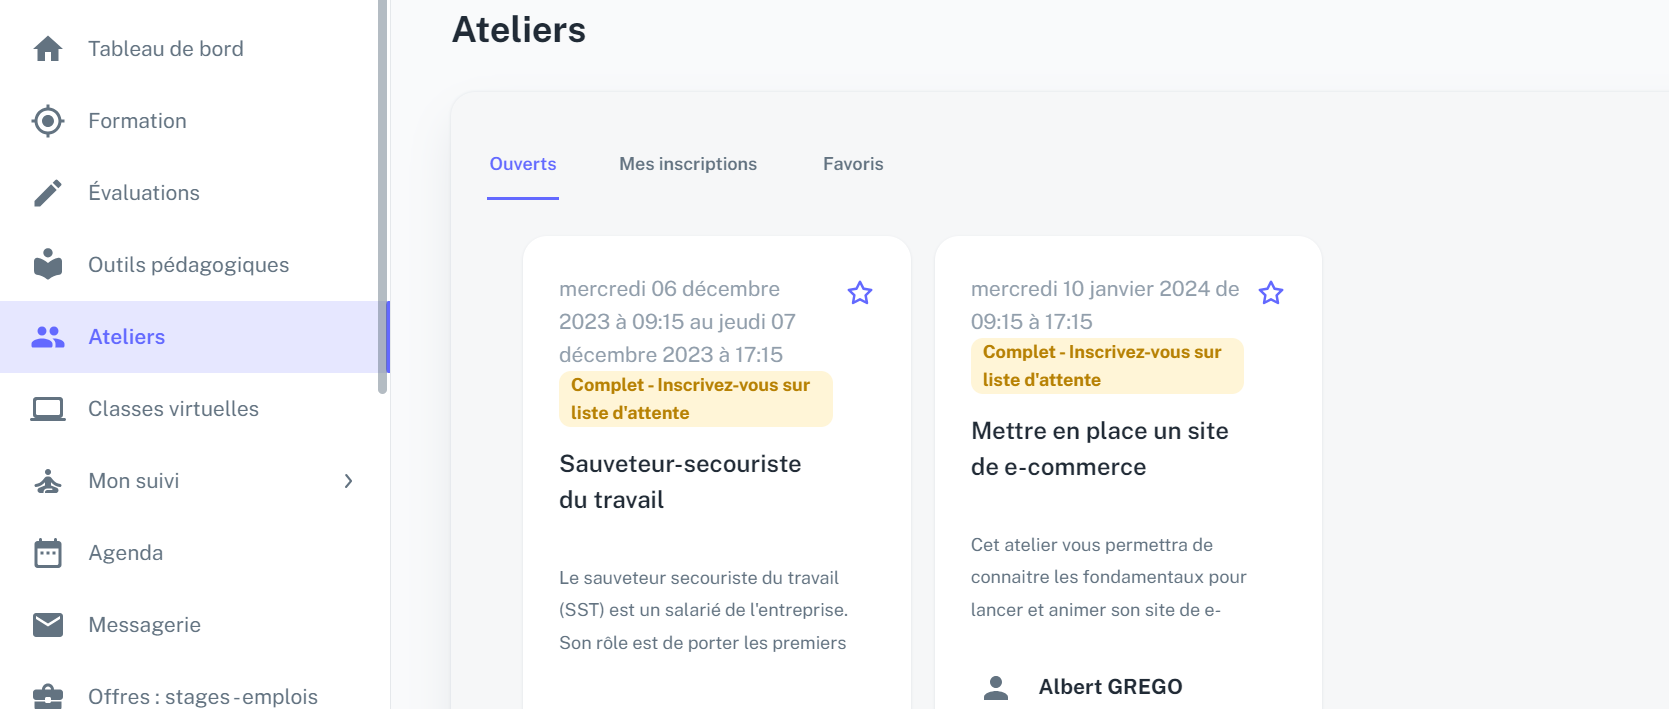
Task: Select the Ouverts tab
Action: click(x=523, y=164)
